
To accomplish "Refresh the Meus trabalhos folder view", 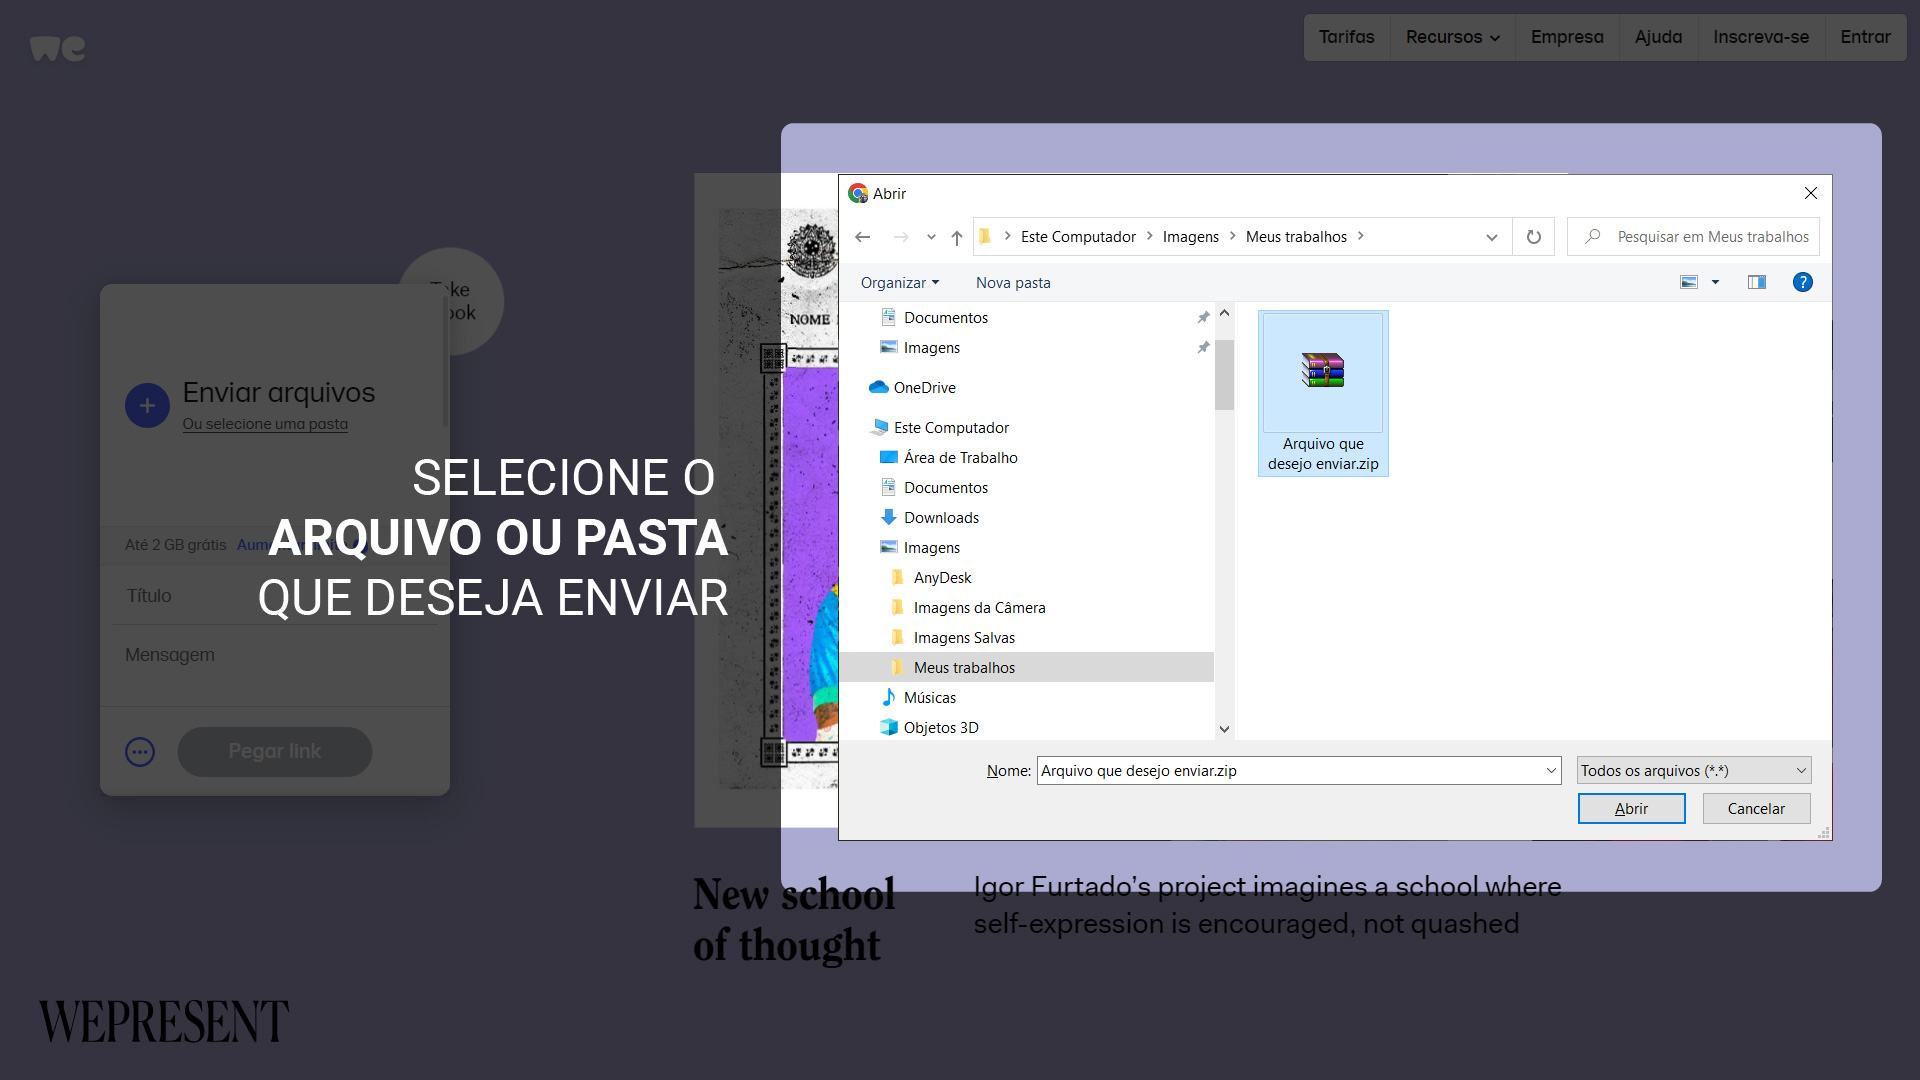I will [1533, 237].
